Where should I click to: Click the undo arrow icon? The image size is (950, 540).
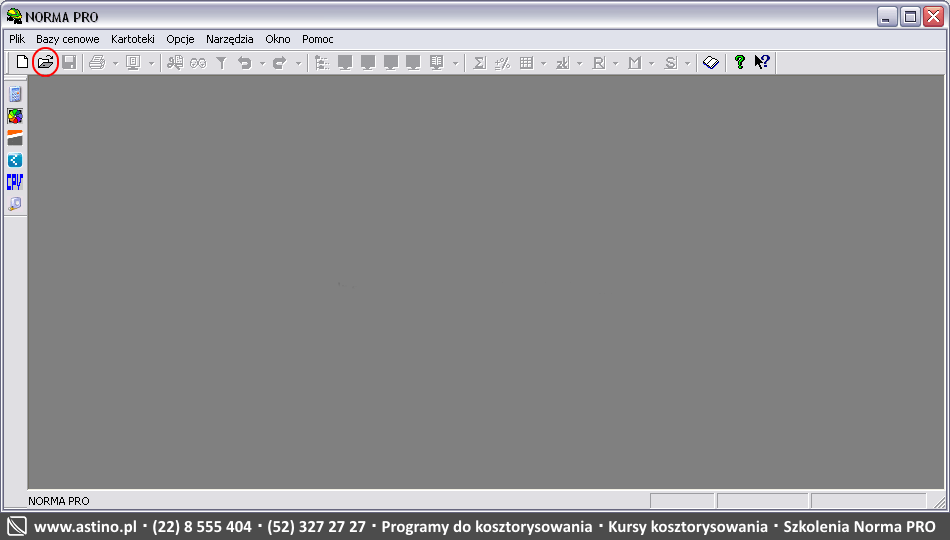point(245,62)
